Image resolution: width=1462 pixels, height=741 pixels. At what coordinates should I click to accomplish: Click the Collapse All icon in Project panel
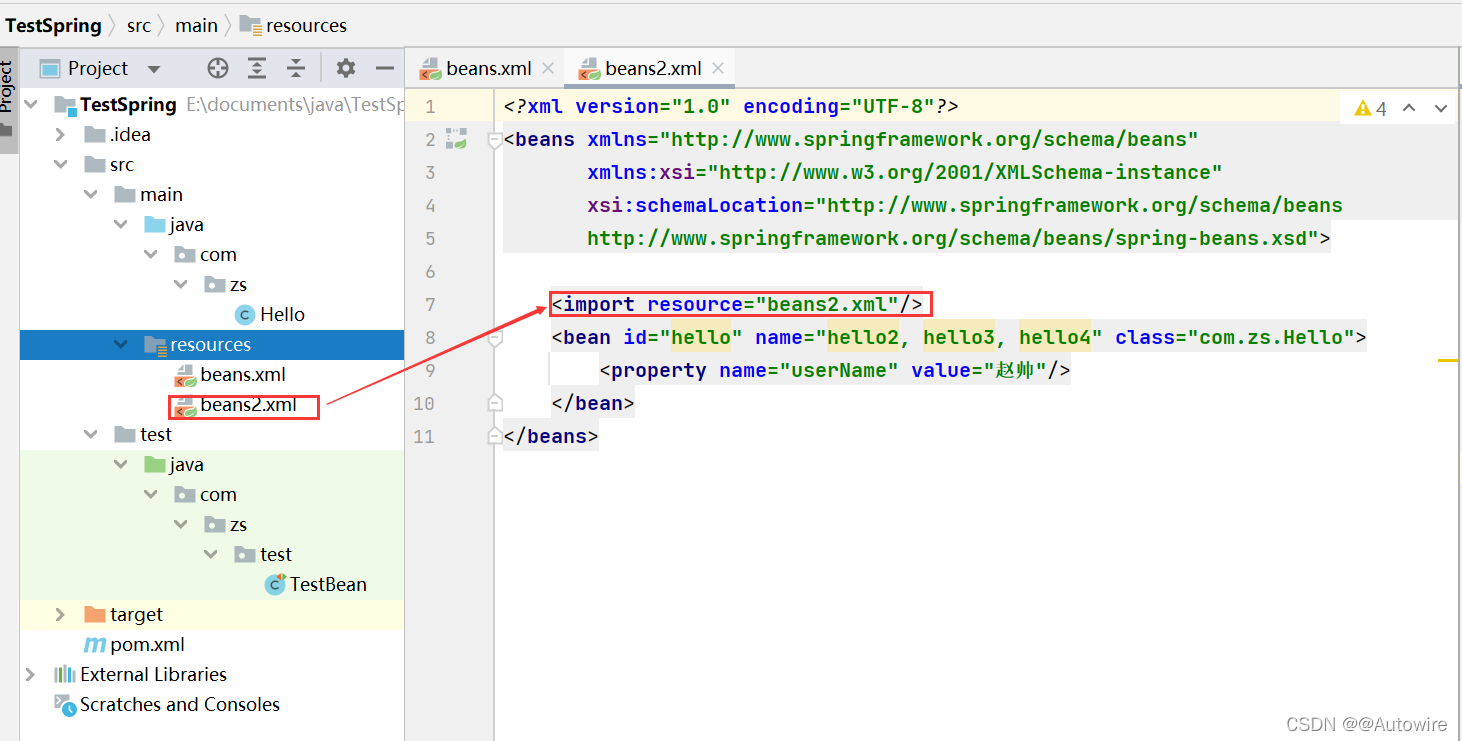[296, 68]
